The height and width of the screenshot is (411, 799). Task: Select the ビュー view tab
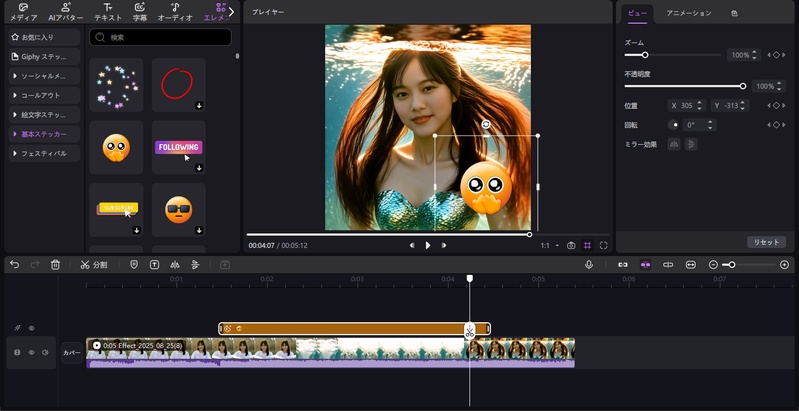tap(637, 13)
